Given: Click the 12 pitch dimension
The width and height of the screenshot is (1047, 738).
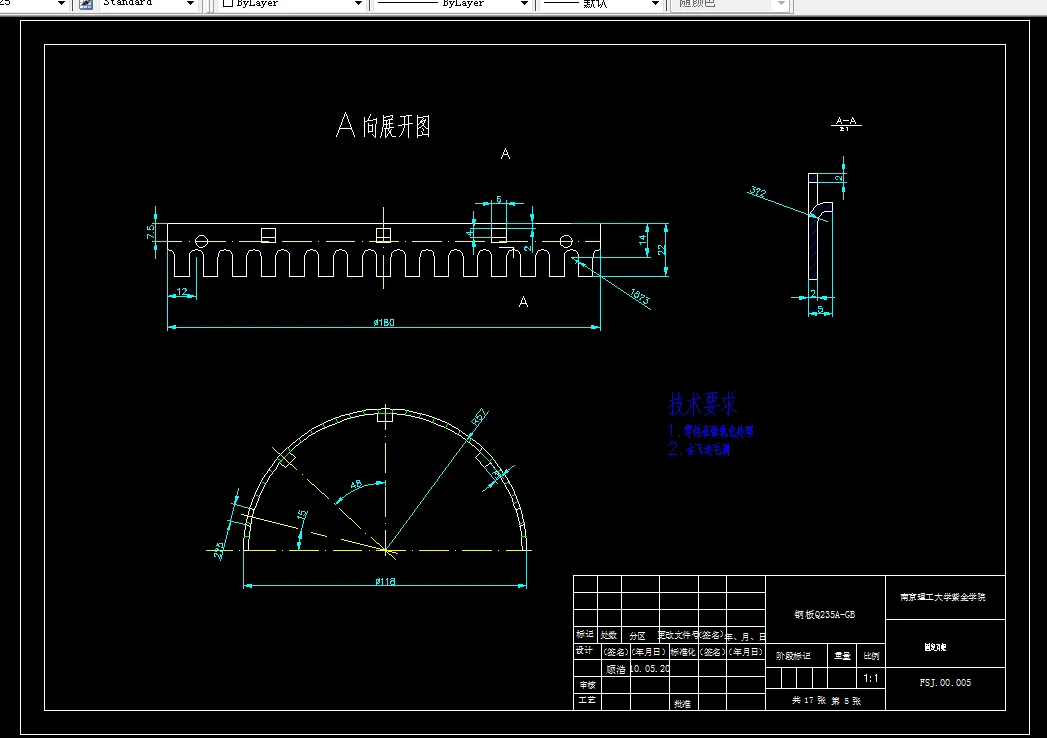Looking at the screenshot, I should pyautogui.click(x=182, y=292).
